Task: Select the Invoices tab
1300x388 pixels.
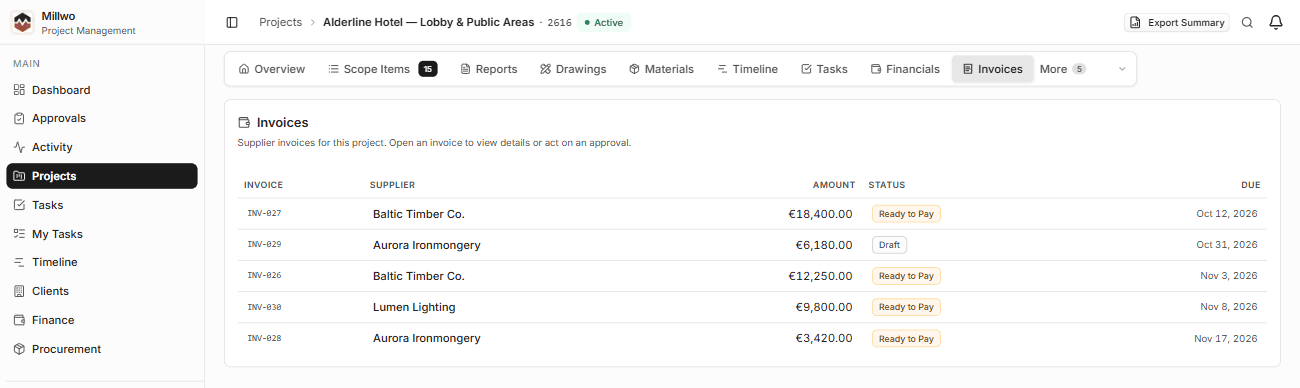Action: click(993, 69)
